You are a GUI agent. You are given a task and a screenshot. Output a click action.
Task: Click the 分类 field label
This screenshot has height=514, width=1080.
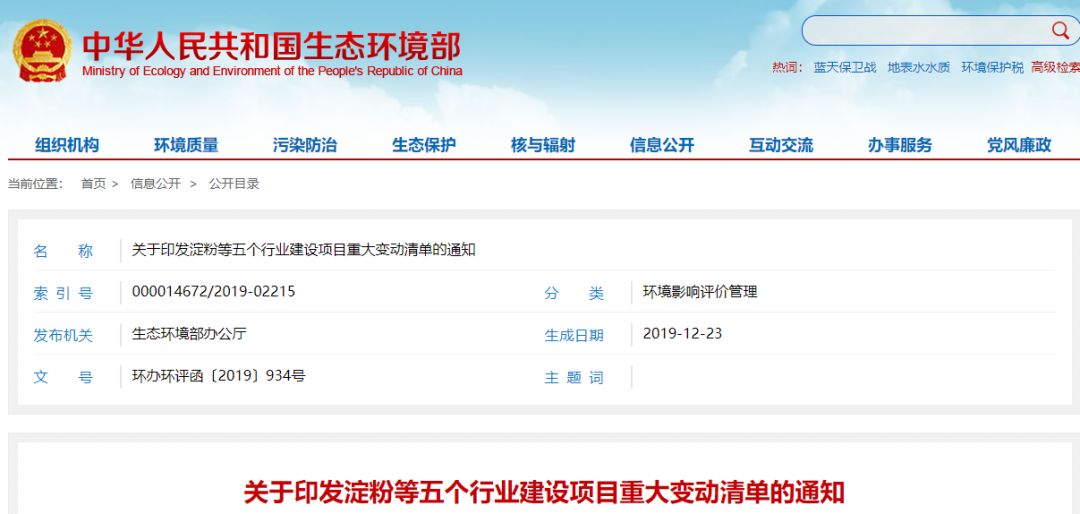click(x=574, y=294)
